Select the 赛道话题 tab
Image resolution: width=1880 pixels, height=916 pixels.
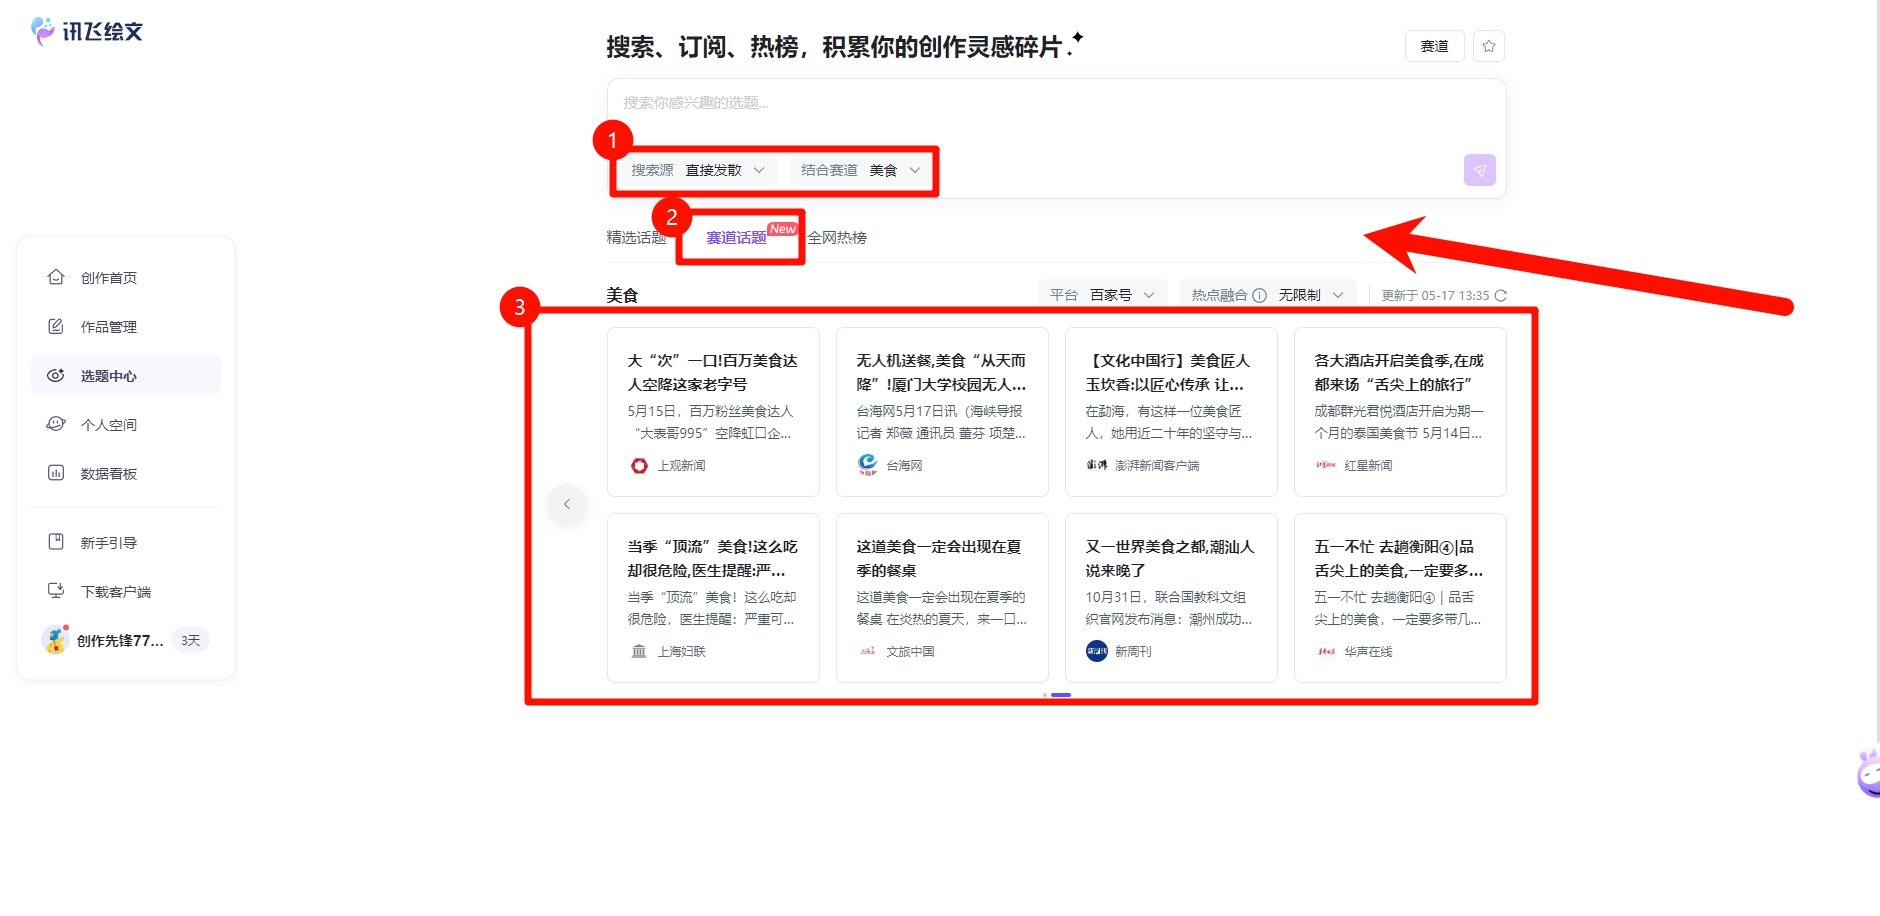tap(736, 237)
